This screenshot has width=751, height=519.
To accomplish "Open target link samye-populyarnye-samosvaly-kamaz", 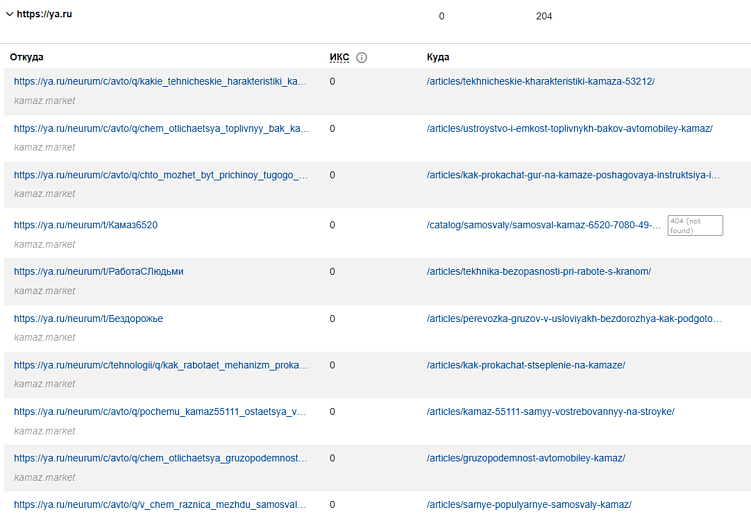I will (528, 505).
